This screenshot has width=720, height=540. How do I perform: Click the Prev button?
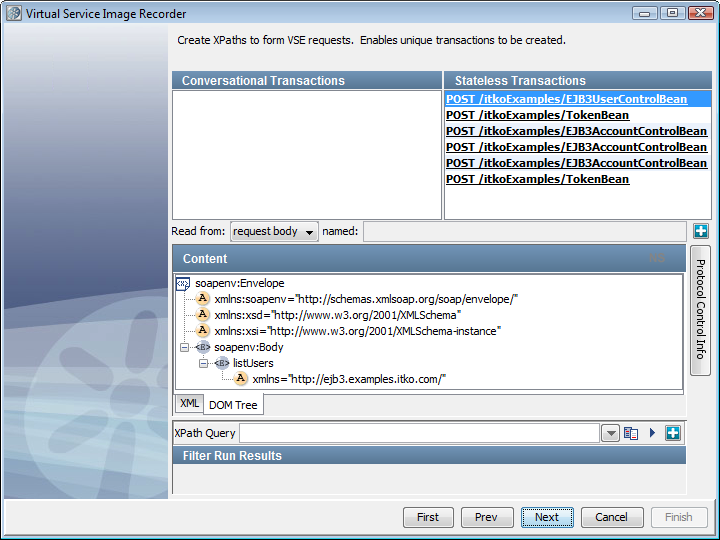pyautogui.click(x=486, y=518)
